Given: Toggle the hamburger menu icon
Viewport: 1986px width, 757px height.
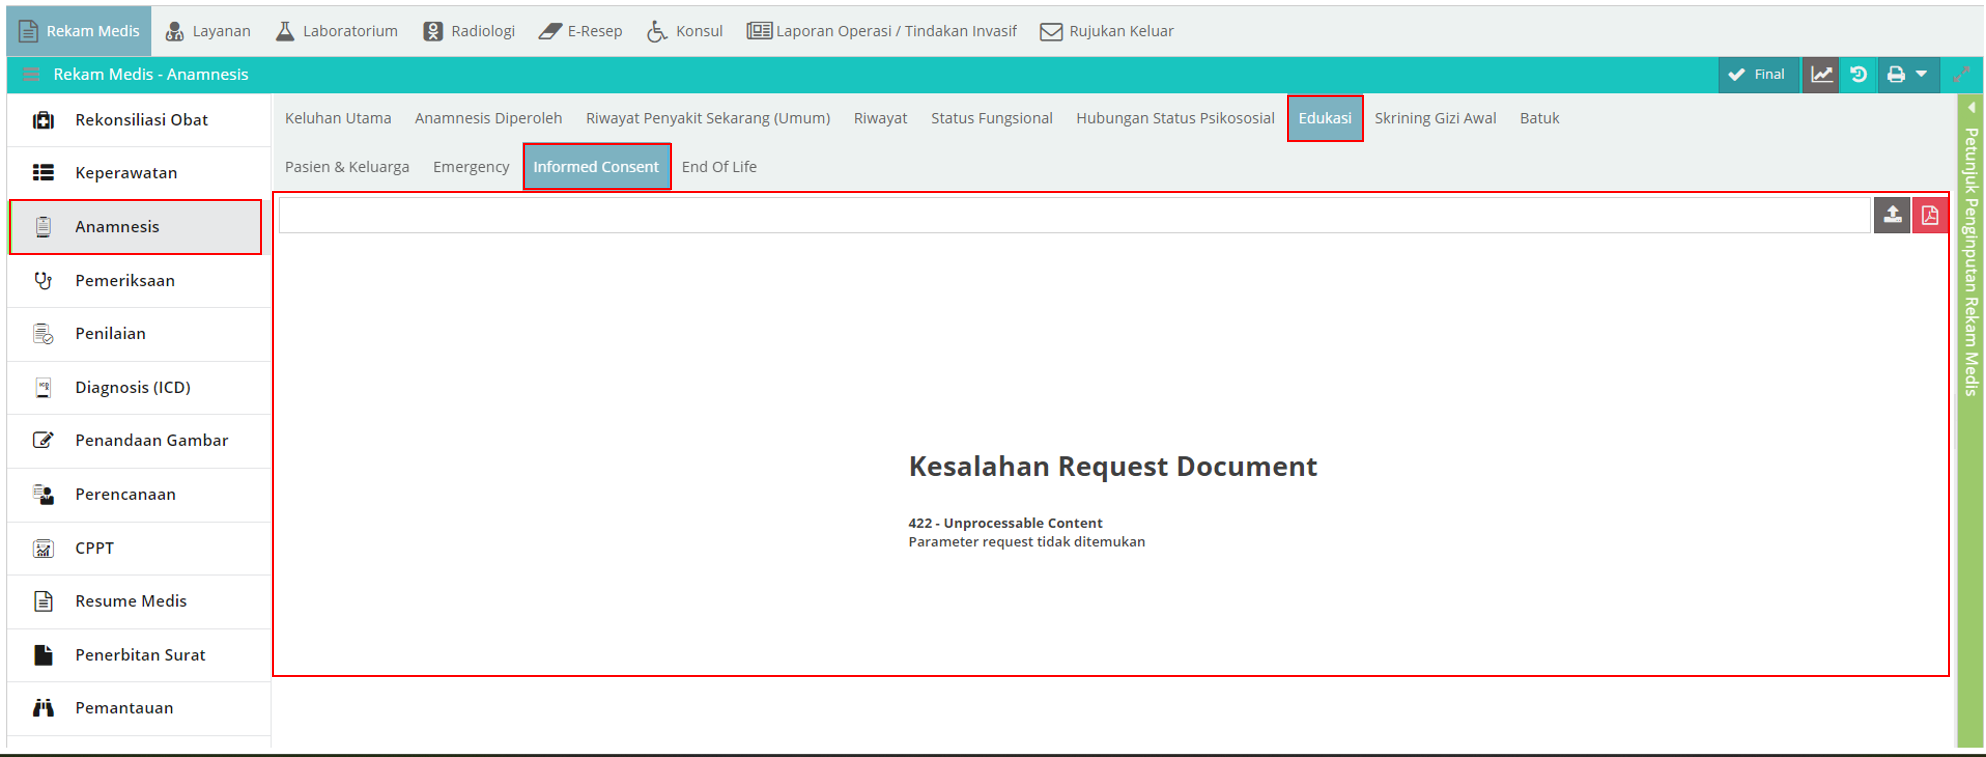Looking at the screenshot, I should (x=31, y=74).
